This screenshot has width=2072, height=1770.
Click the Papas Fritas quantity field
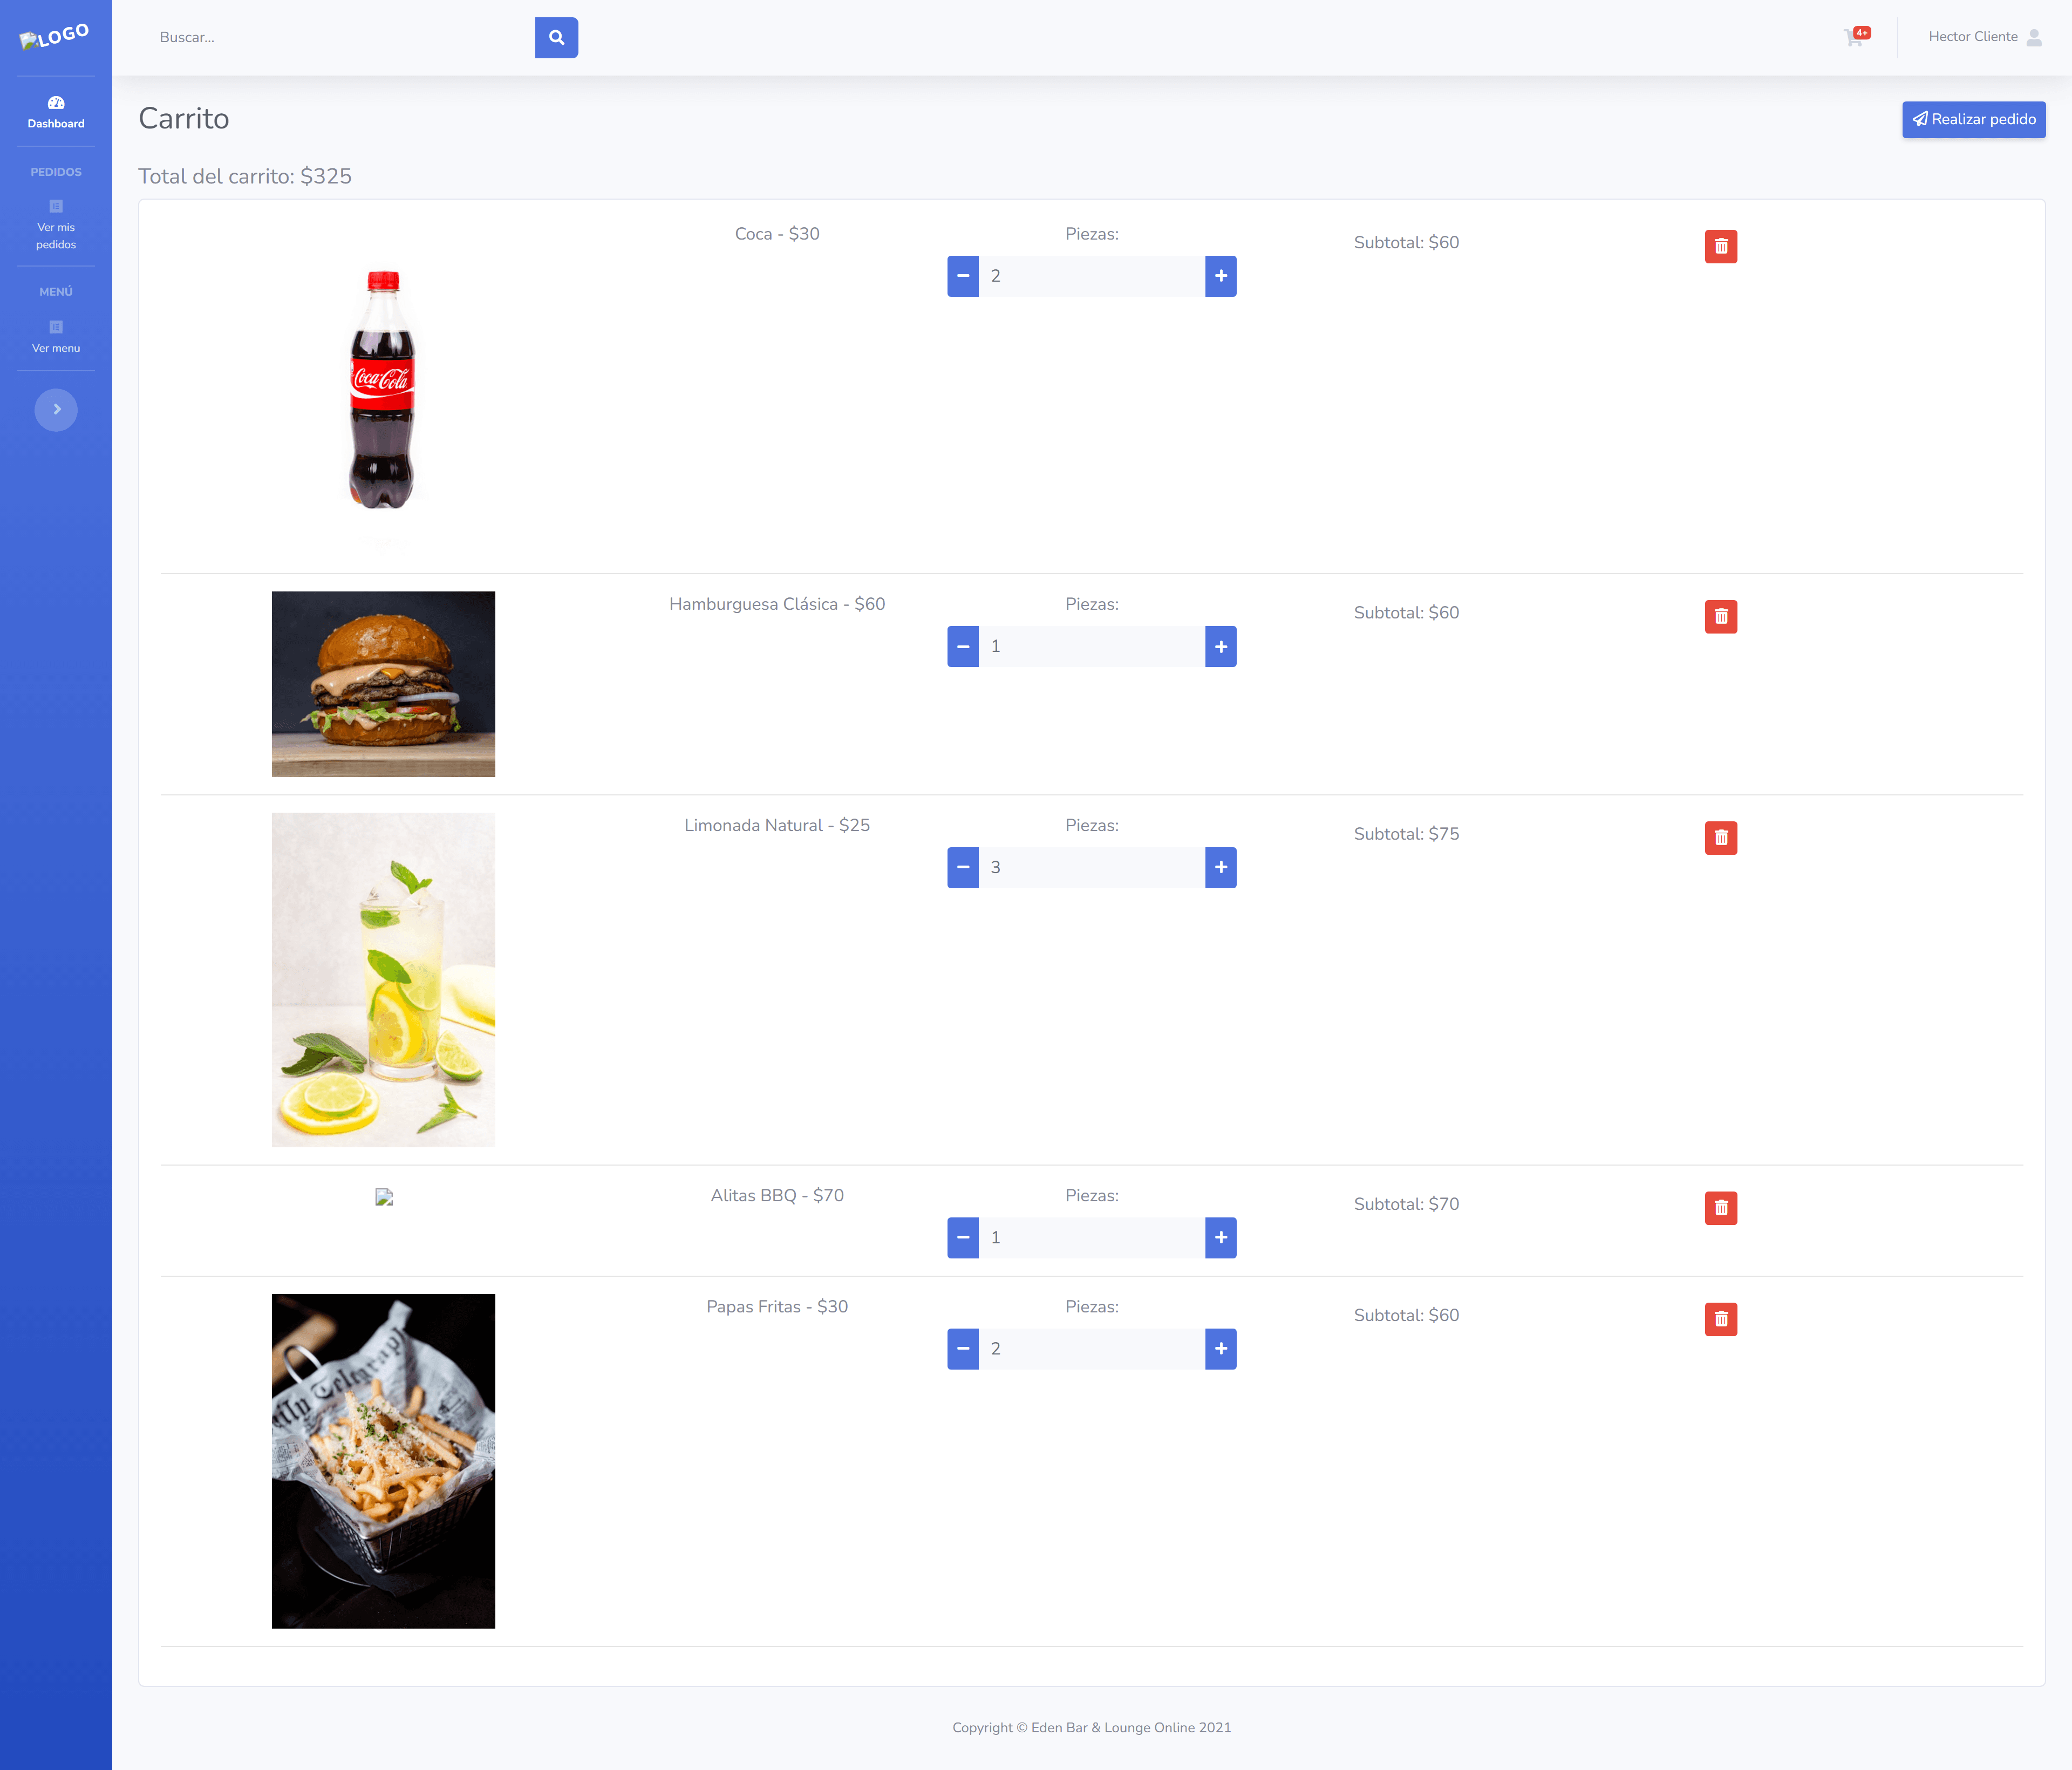(x=1092, y=1349)
